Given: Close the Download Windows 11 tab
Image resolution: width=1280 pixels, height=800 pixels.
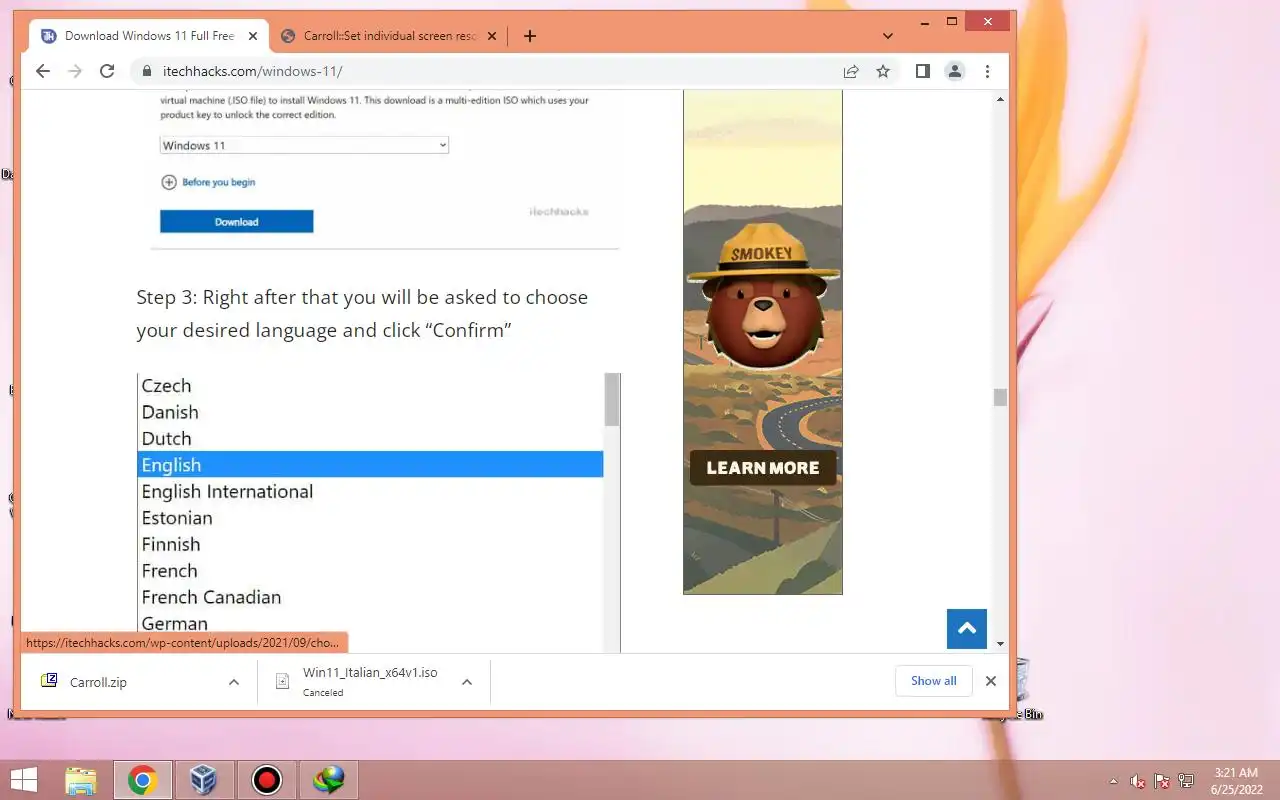Looking at the screenshot, I should [253, 36].
